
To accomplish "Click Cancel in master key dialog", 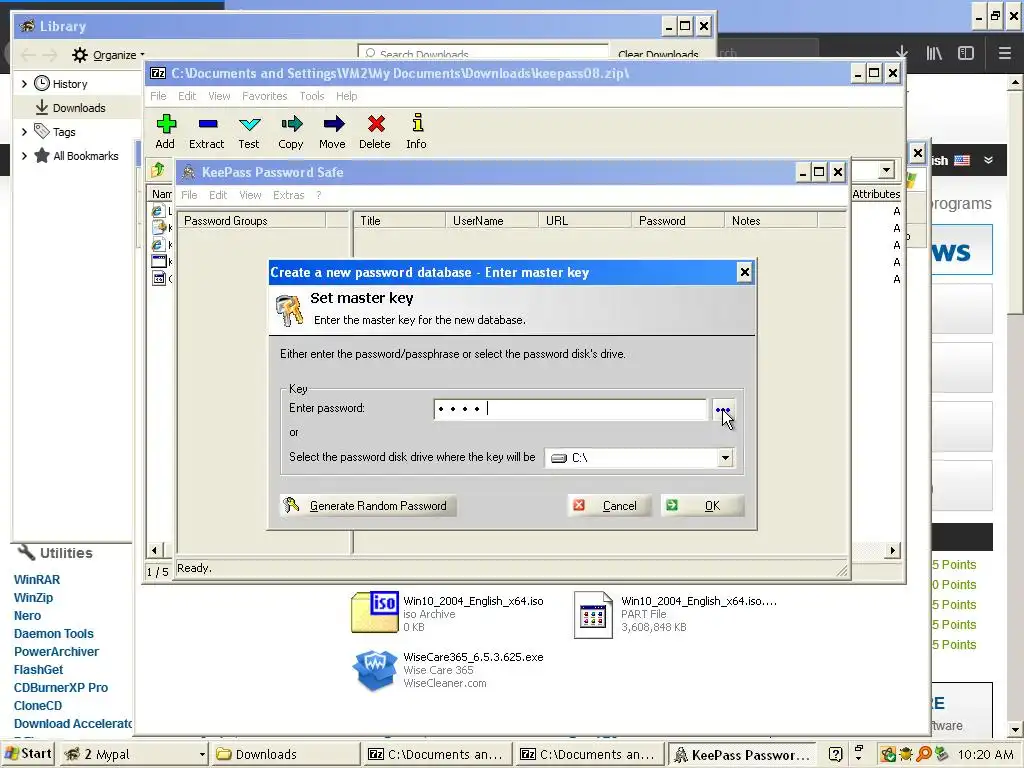I will [609, 505].
